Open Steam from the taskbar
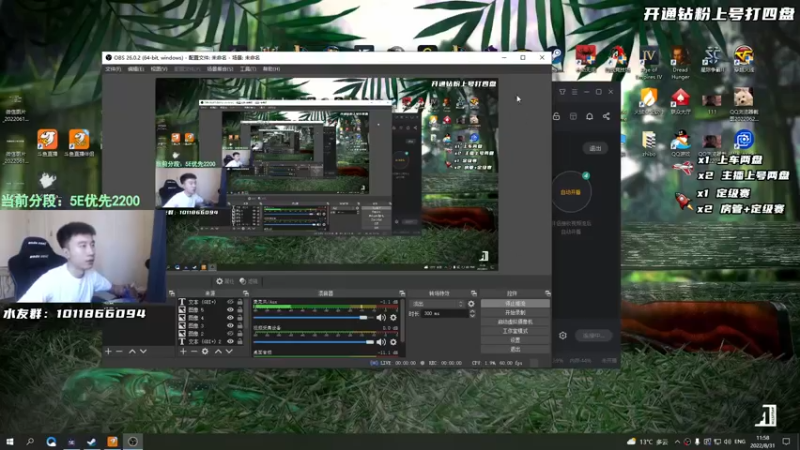Image resolution: width=800 pixels, height=450 pixels. 92,441
